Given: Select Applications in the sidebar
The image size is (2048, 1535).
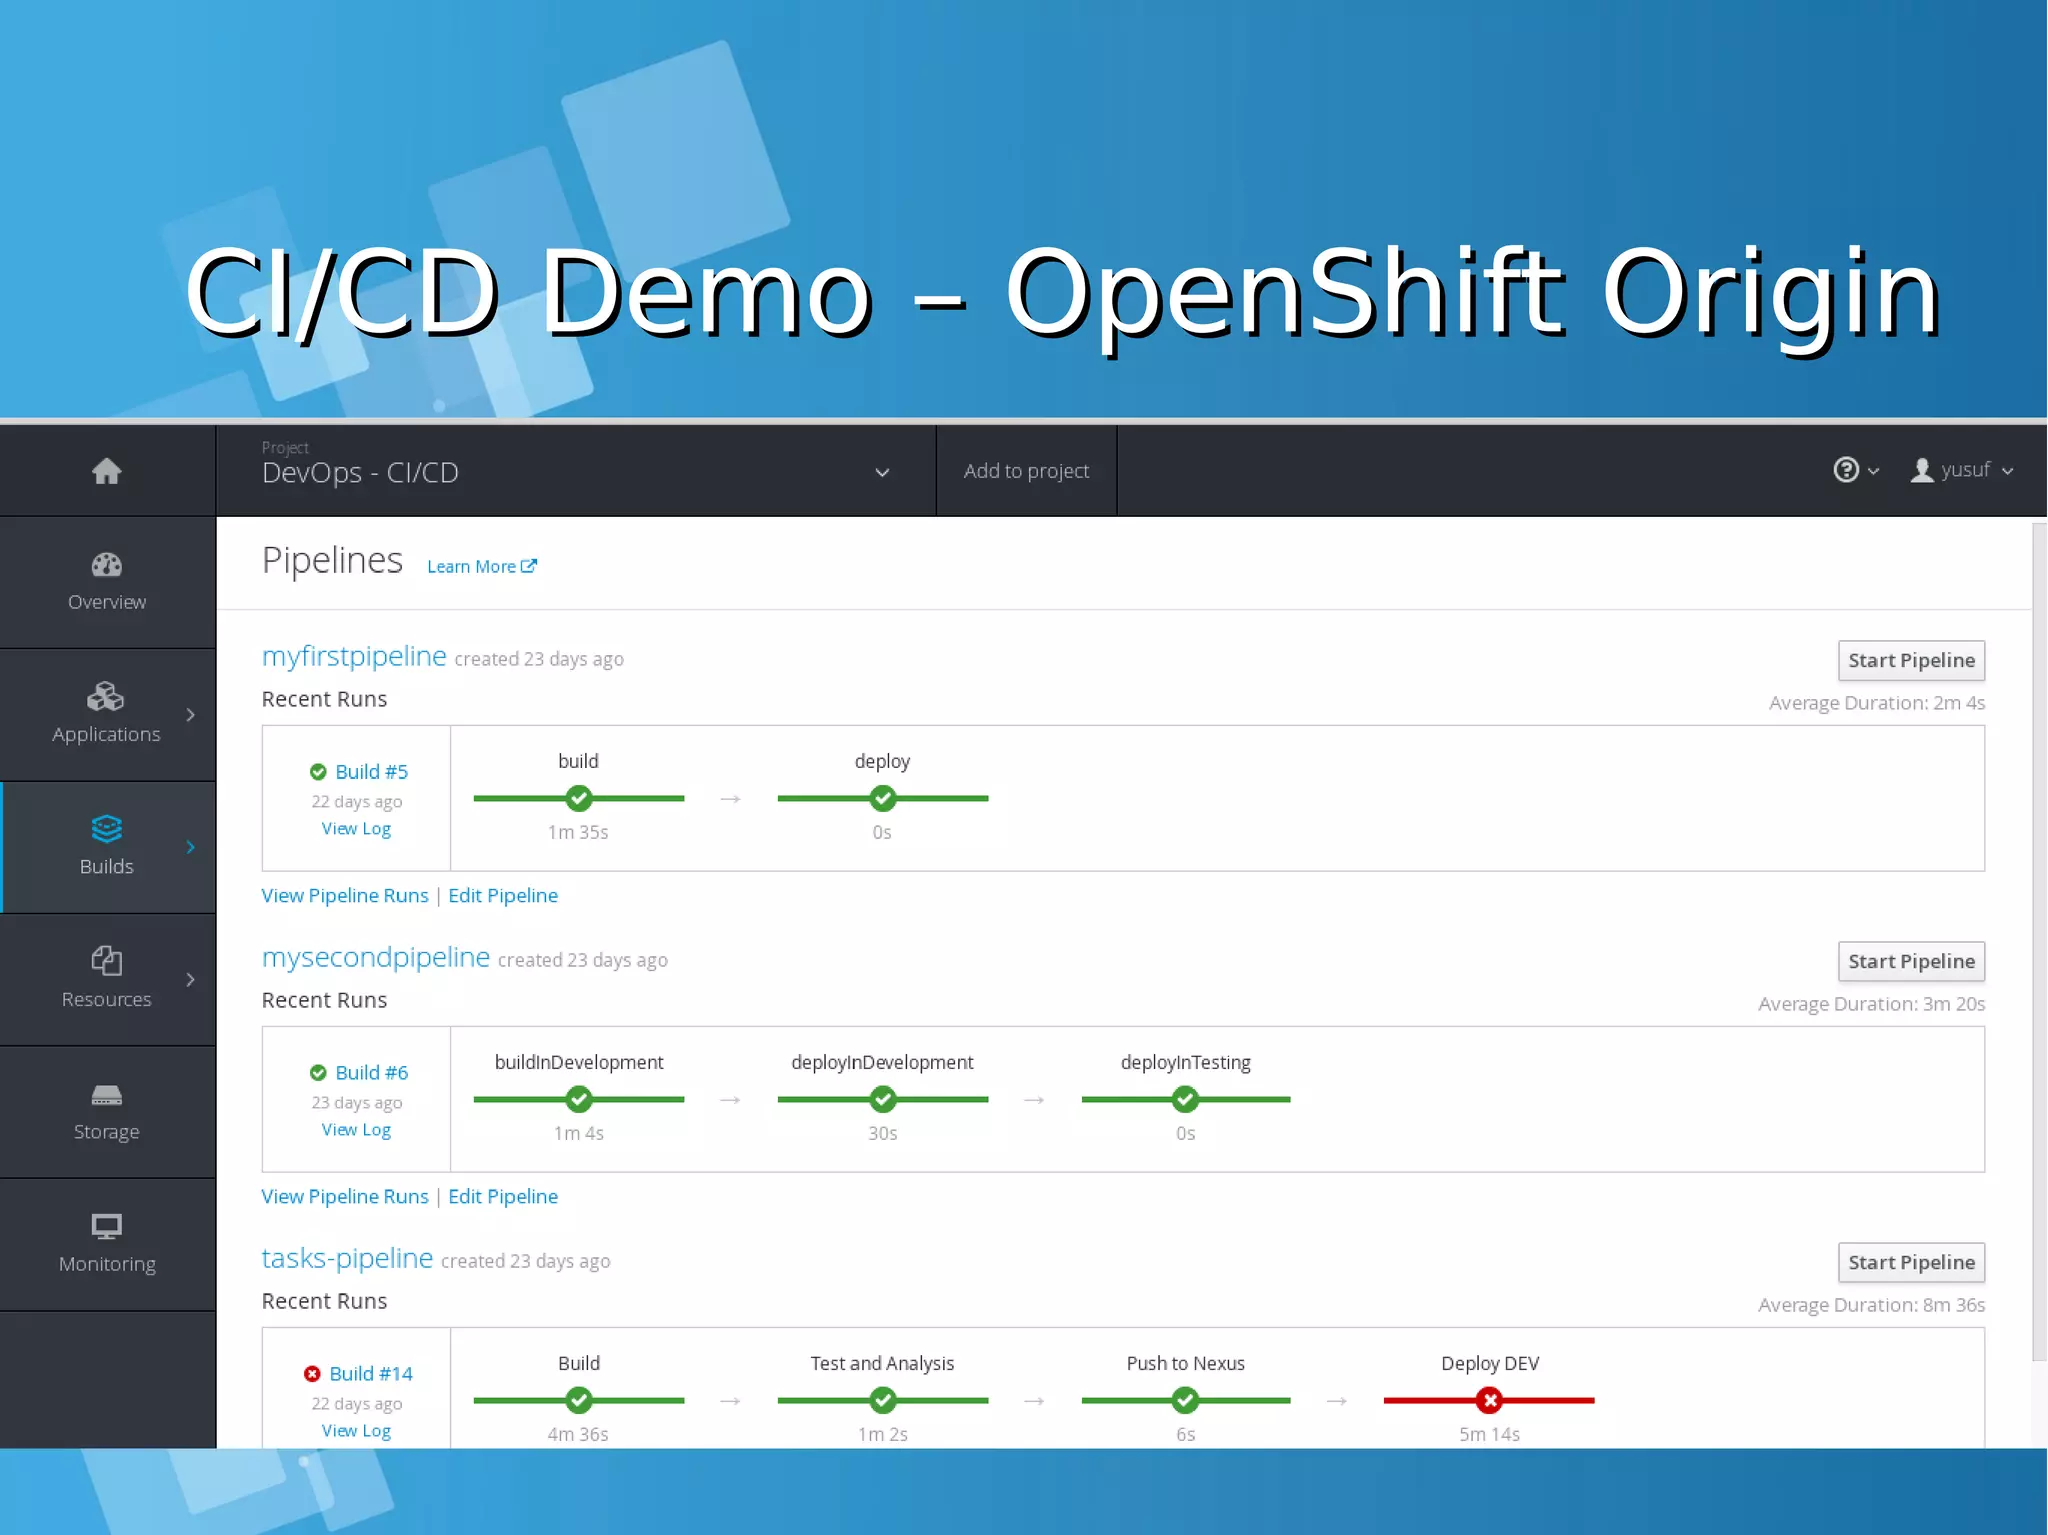Looking at the screenshot, I should [107, 715].
